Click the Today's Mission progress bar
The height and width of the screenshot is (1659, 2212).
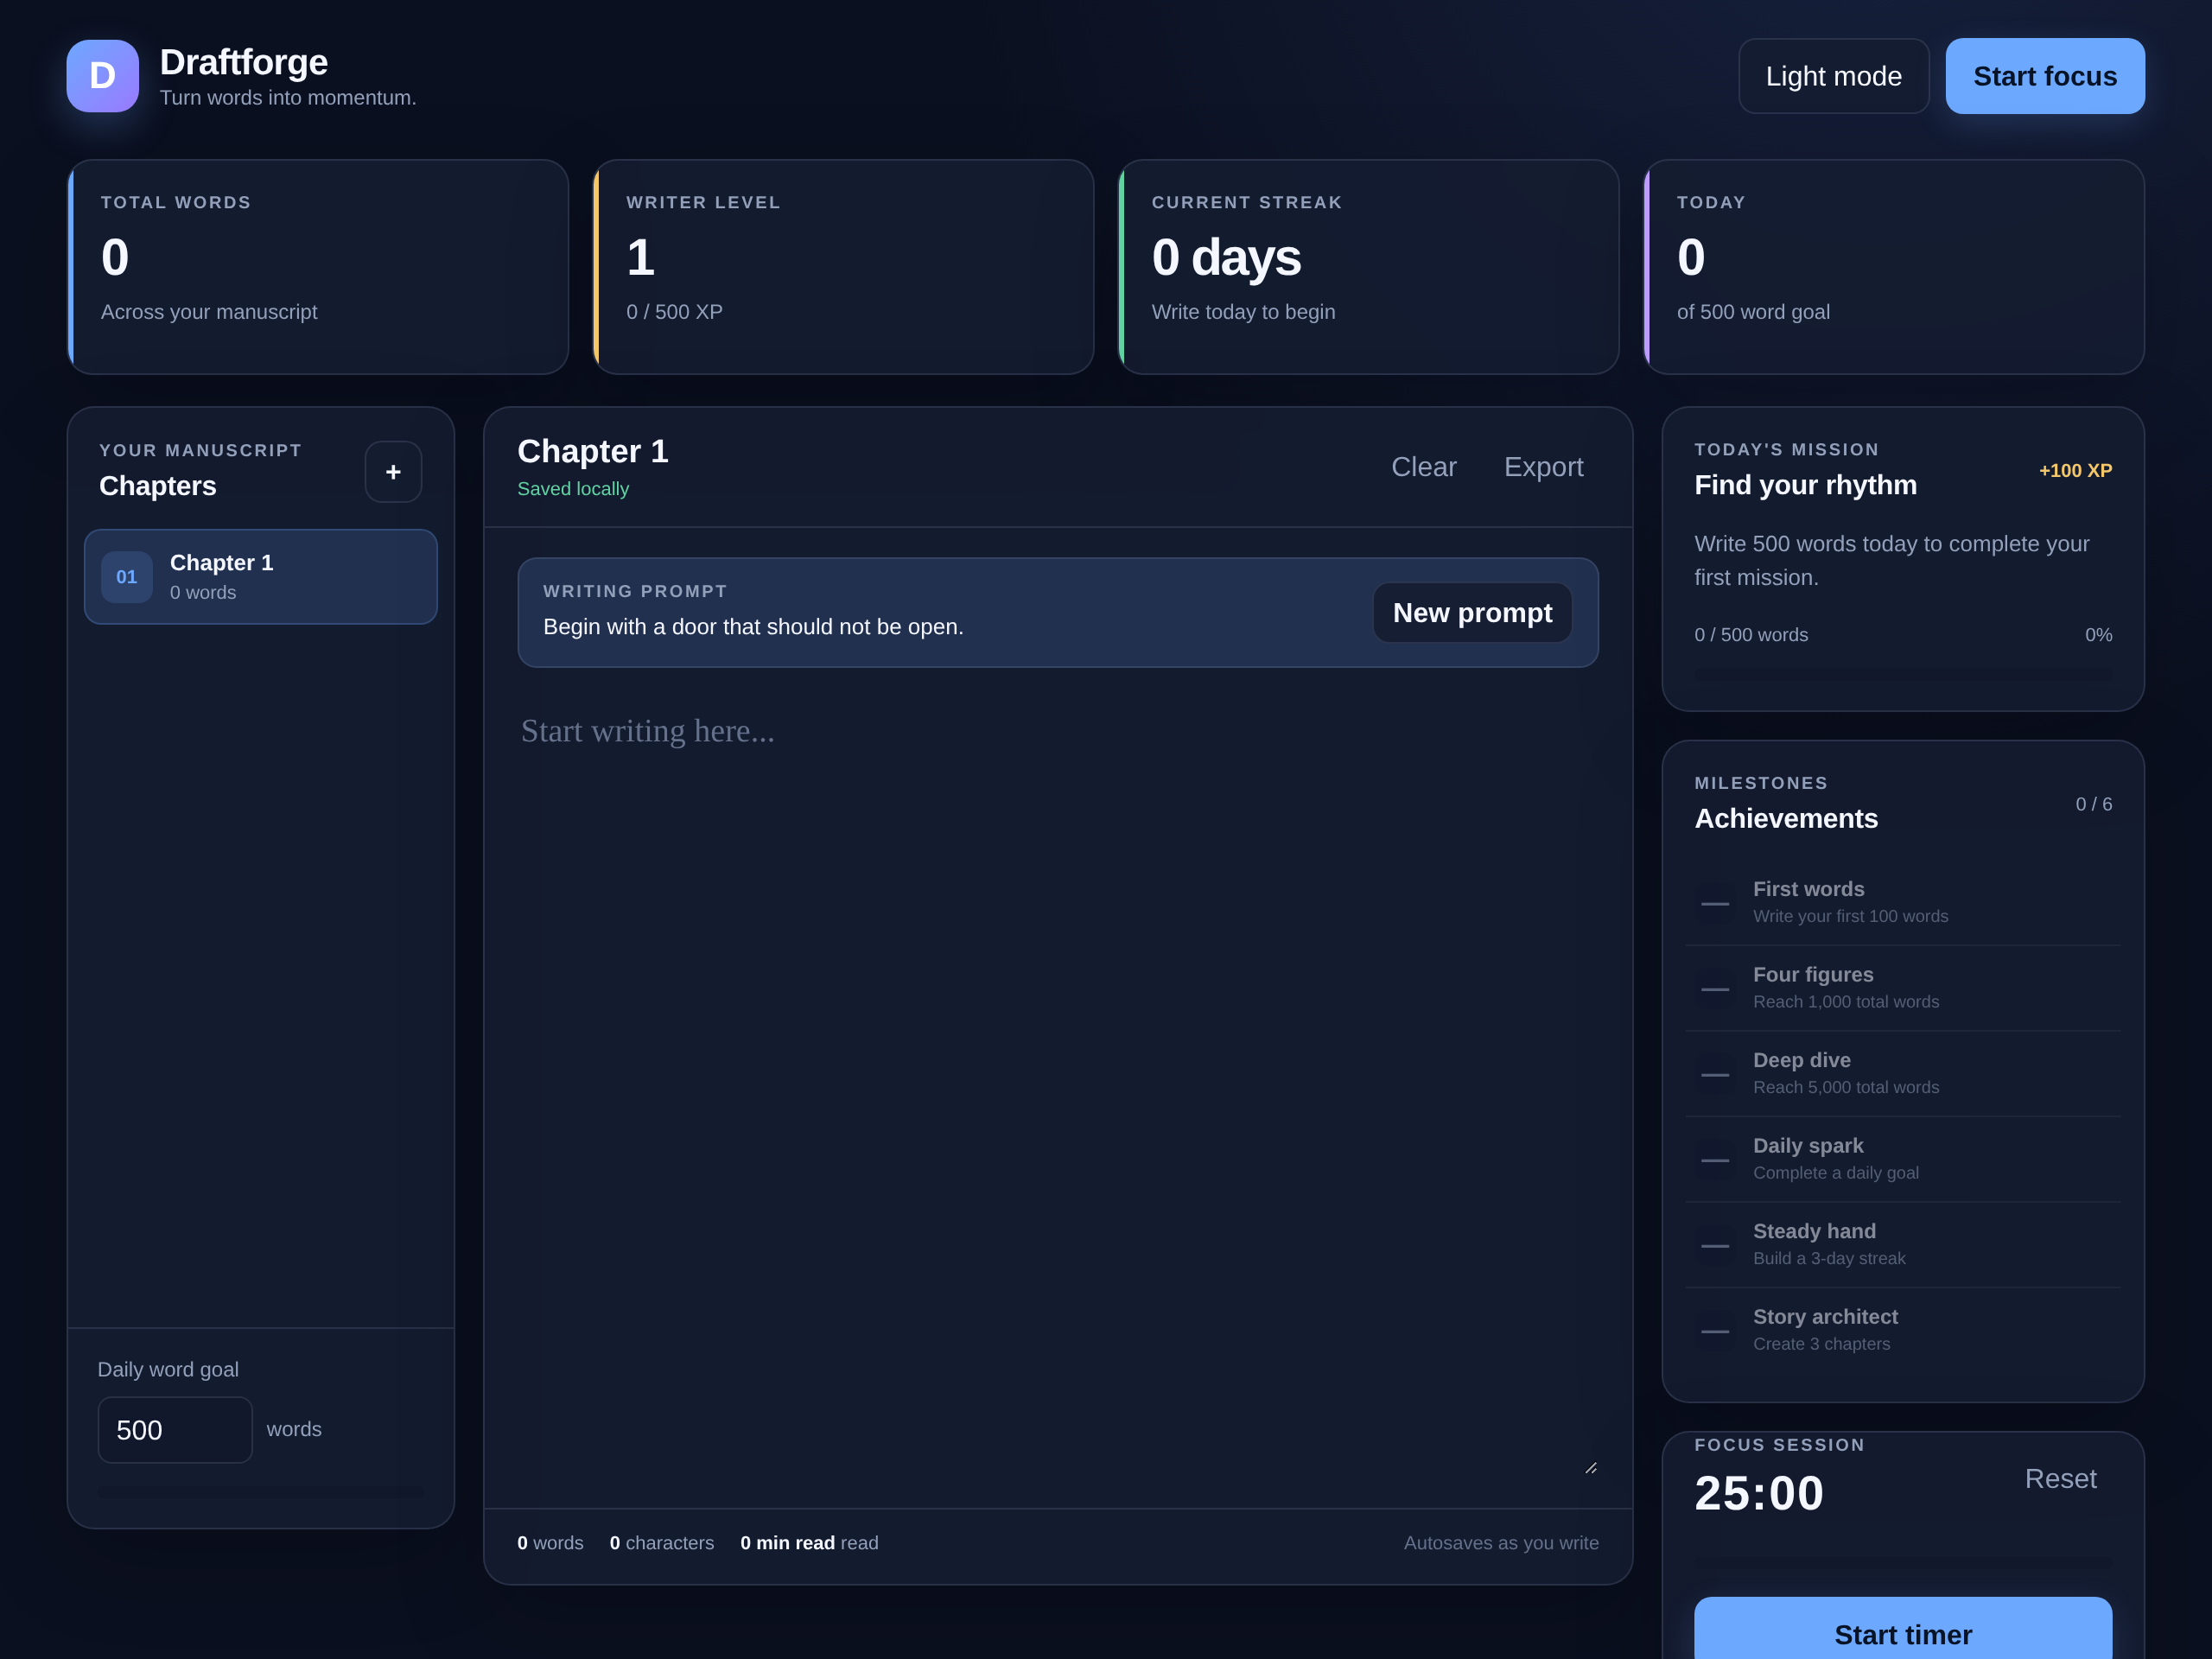(x=1903, y=675)
